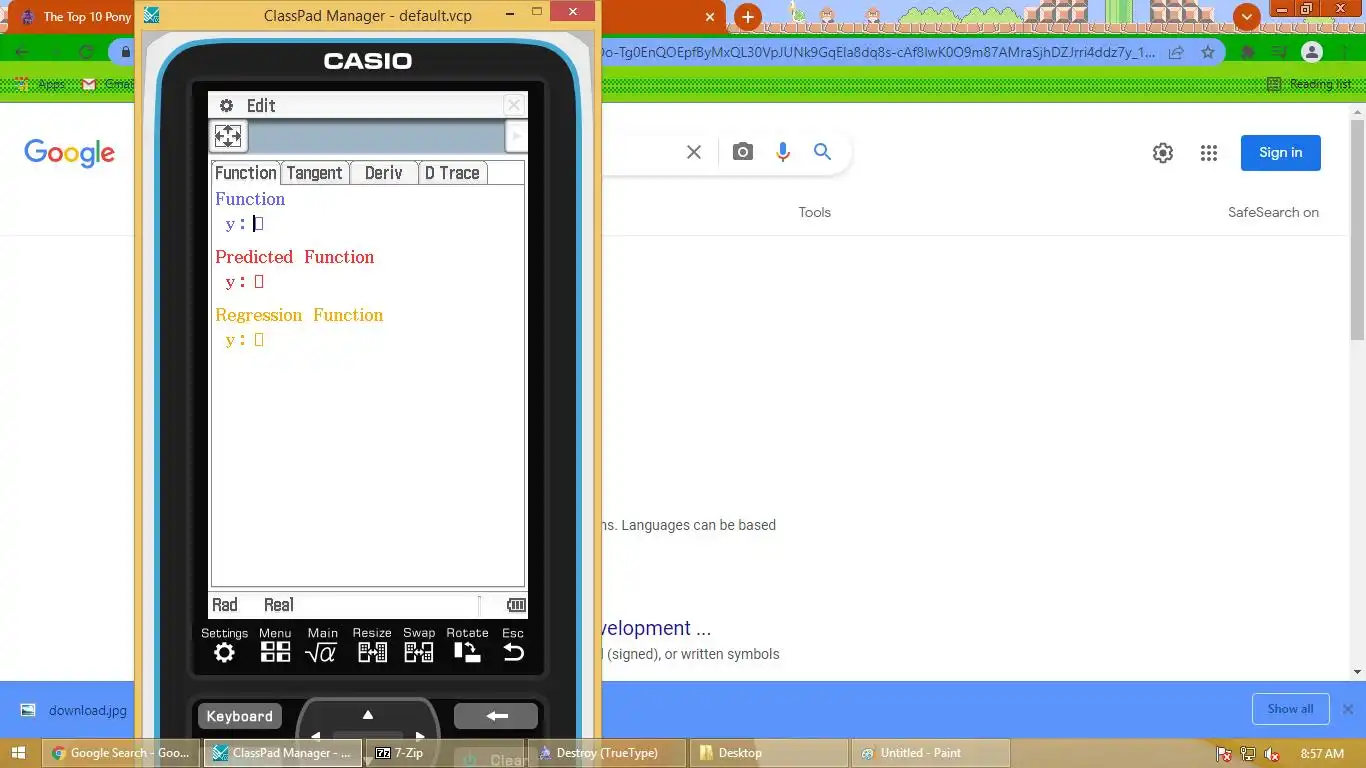Tap the Settings gear on icon panel
The image size is (1366, 768).
click(224, 645)
